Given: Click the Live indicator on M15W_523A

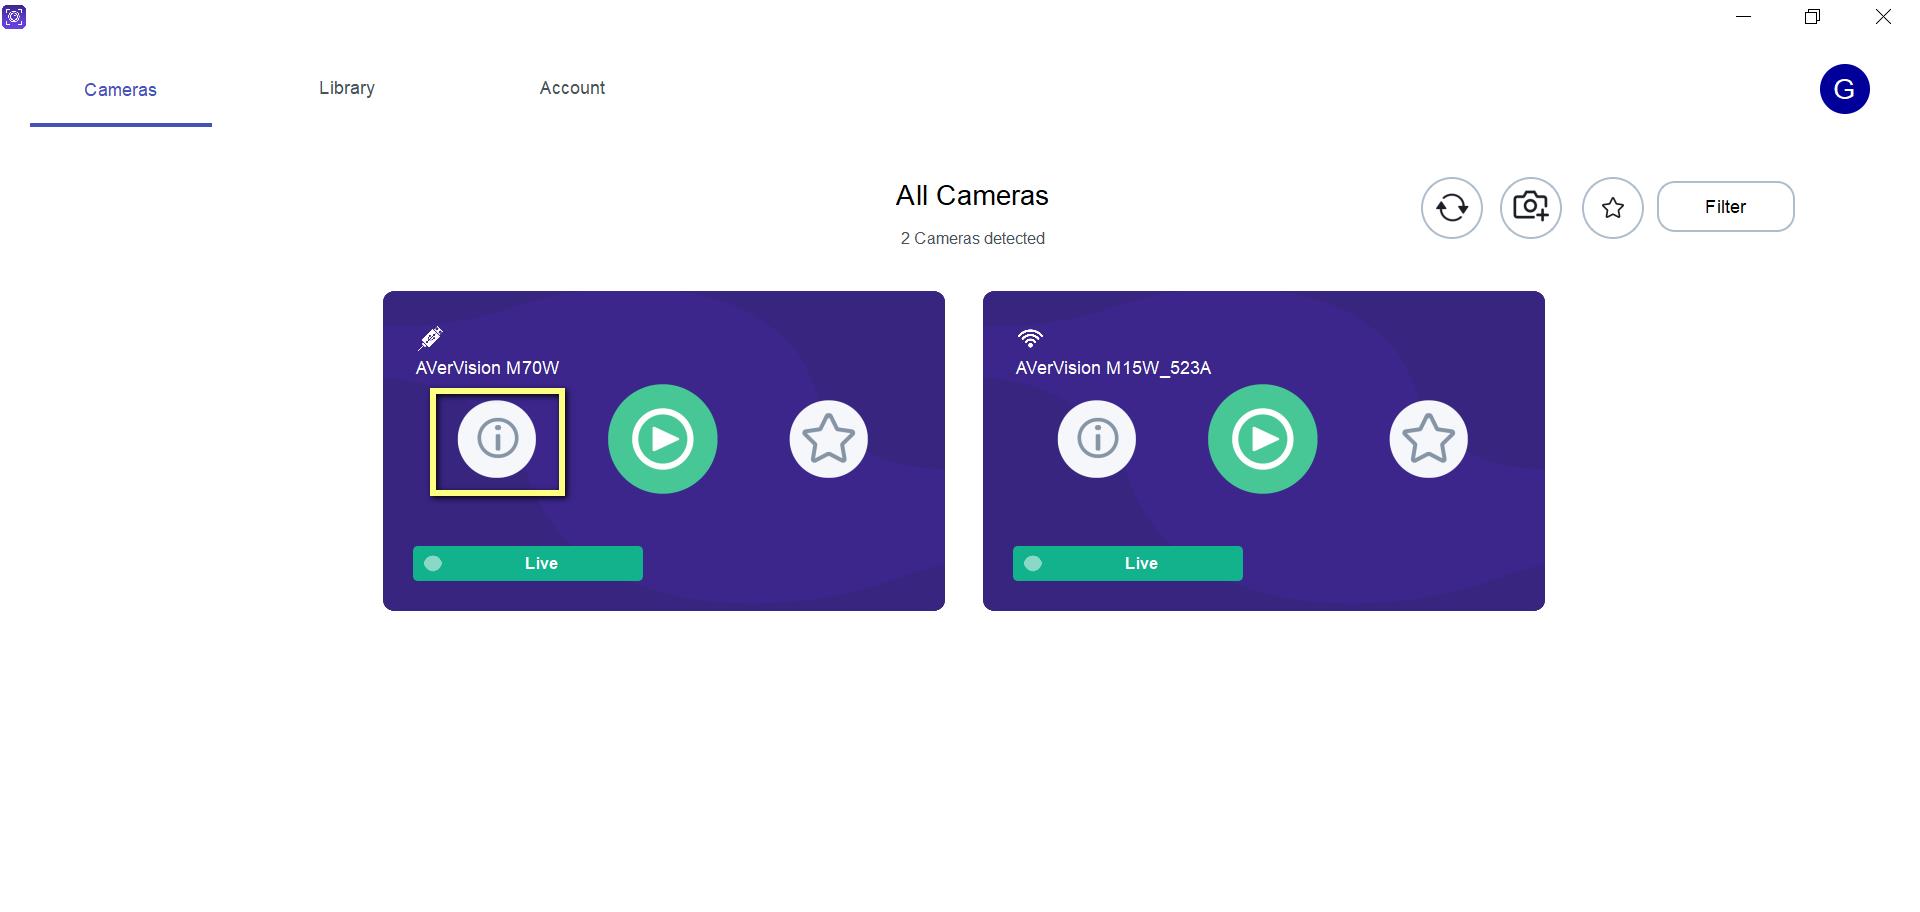Looking at the screenshot, I should point(1127,563).
